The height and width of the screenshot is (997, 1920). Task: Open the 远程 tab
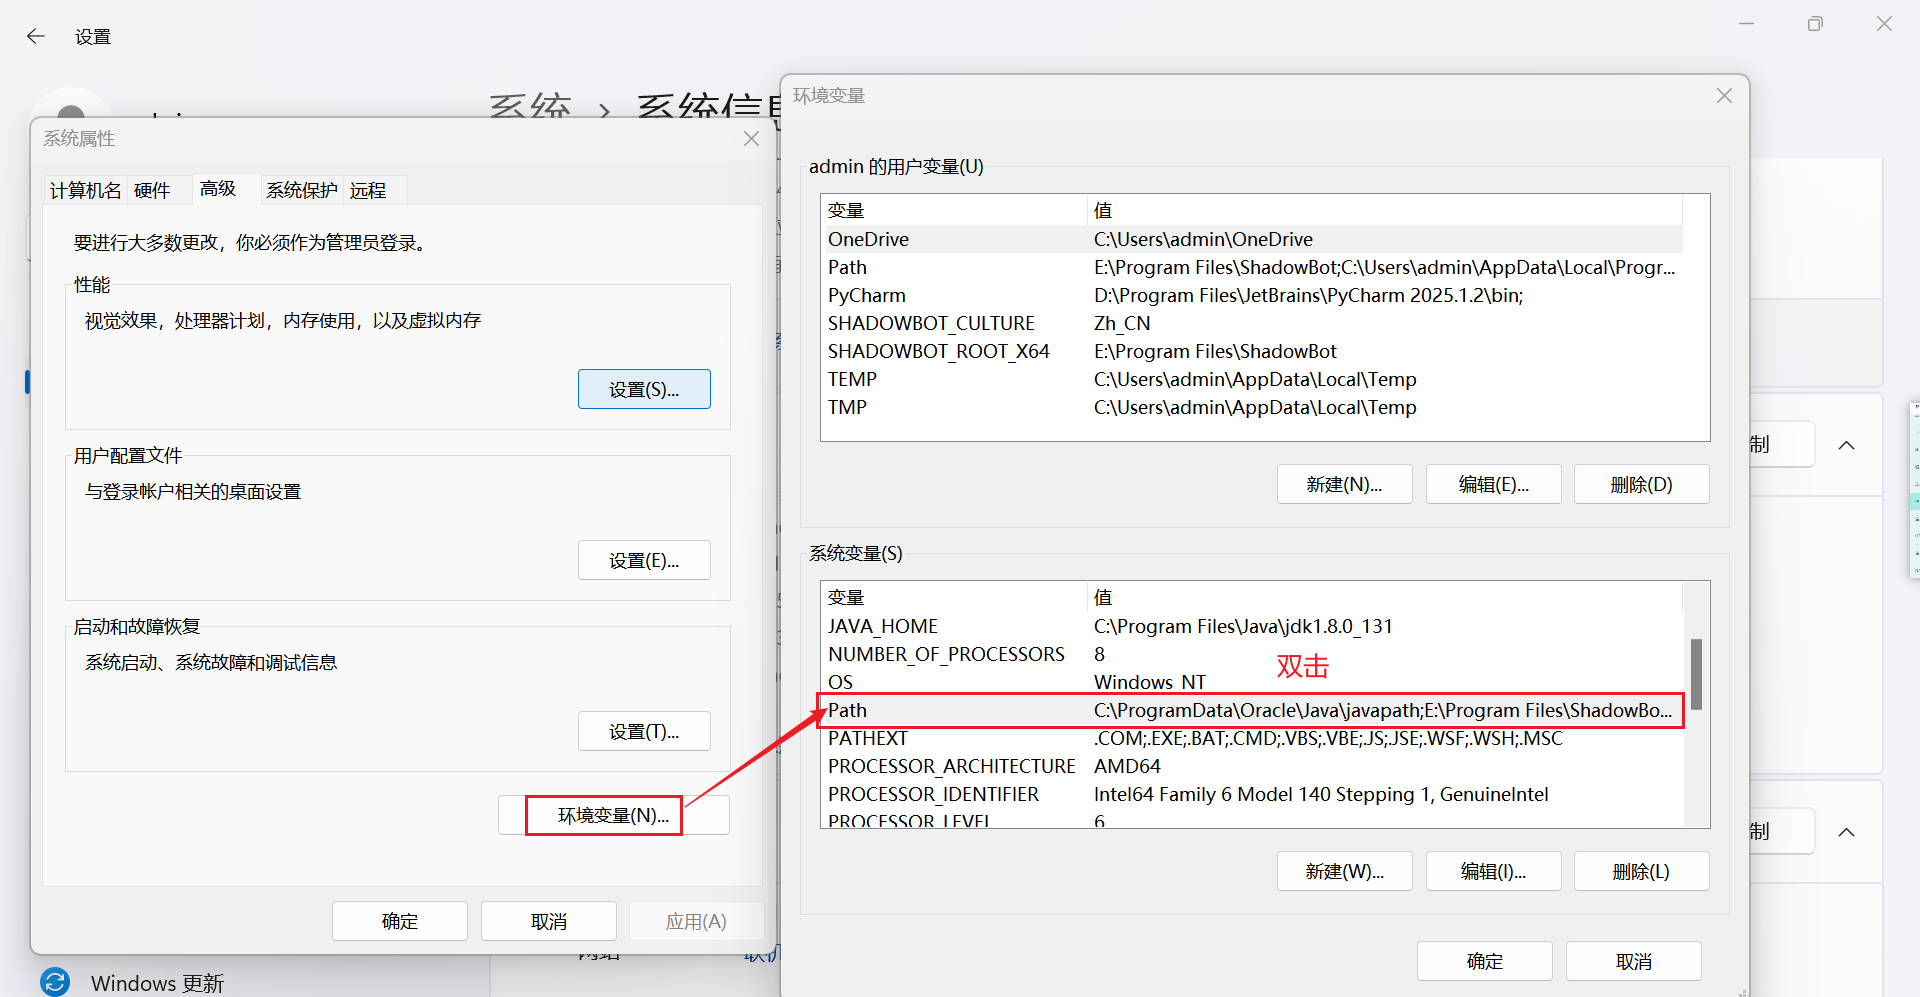coord(368,190)
